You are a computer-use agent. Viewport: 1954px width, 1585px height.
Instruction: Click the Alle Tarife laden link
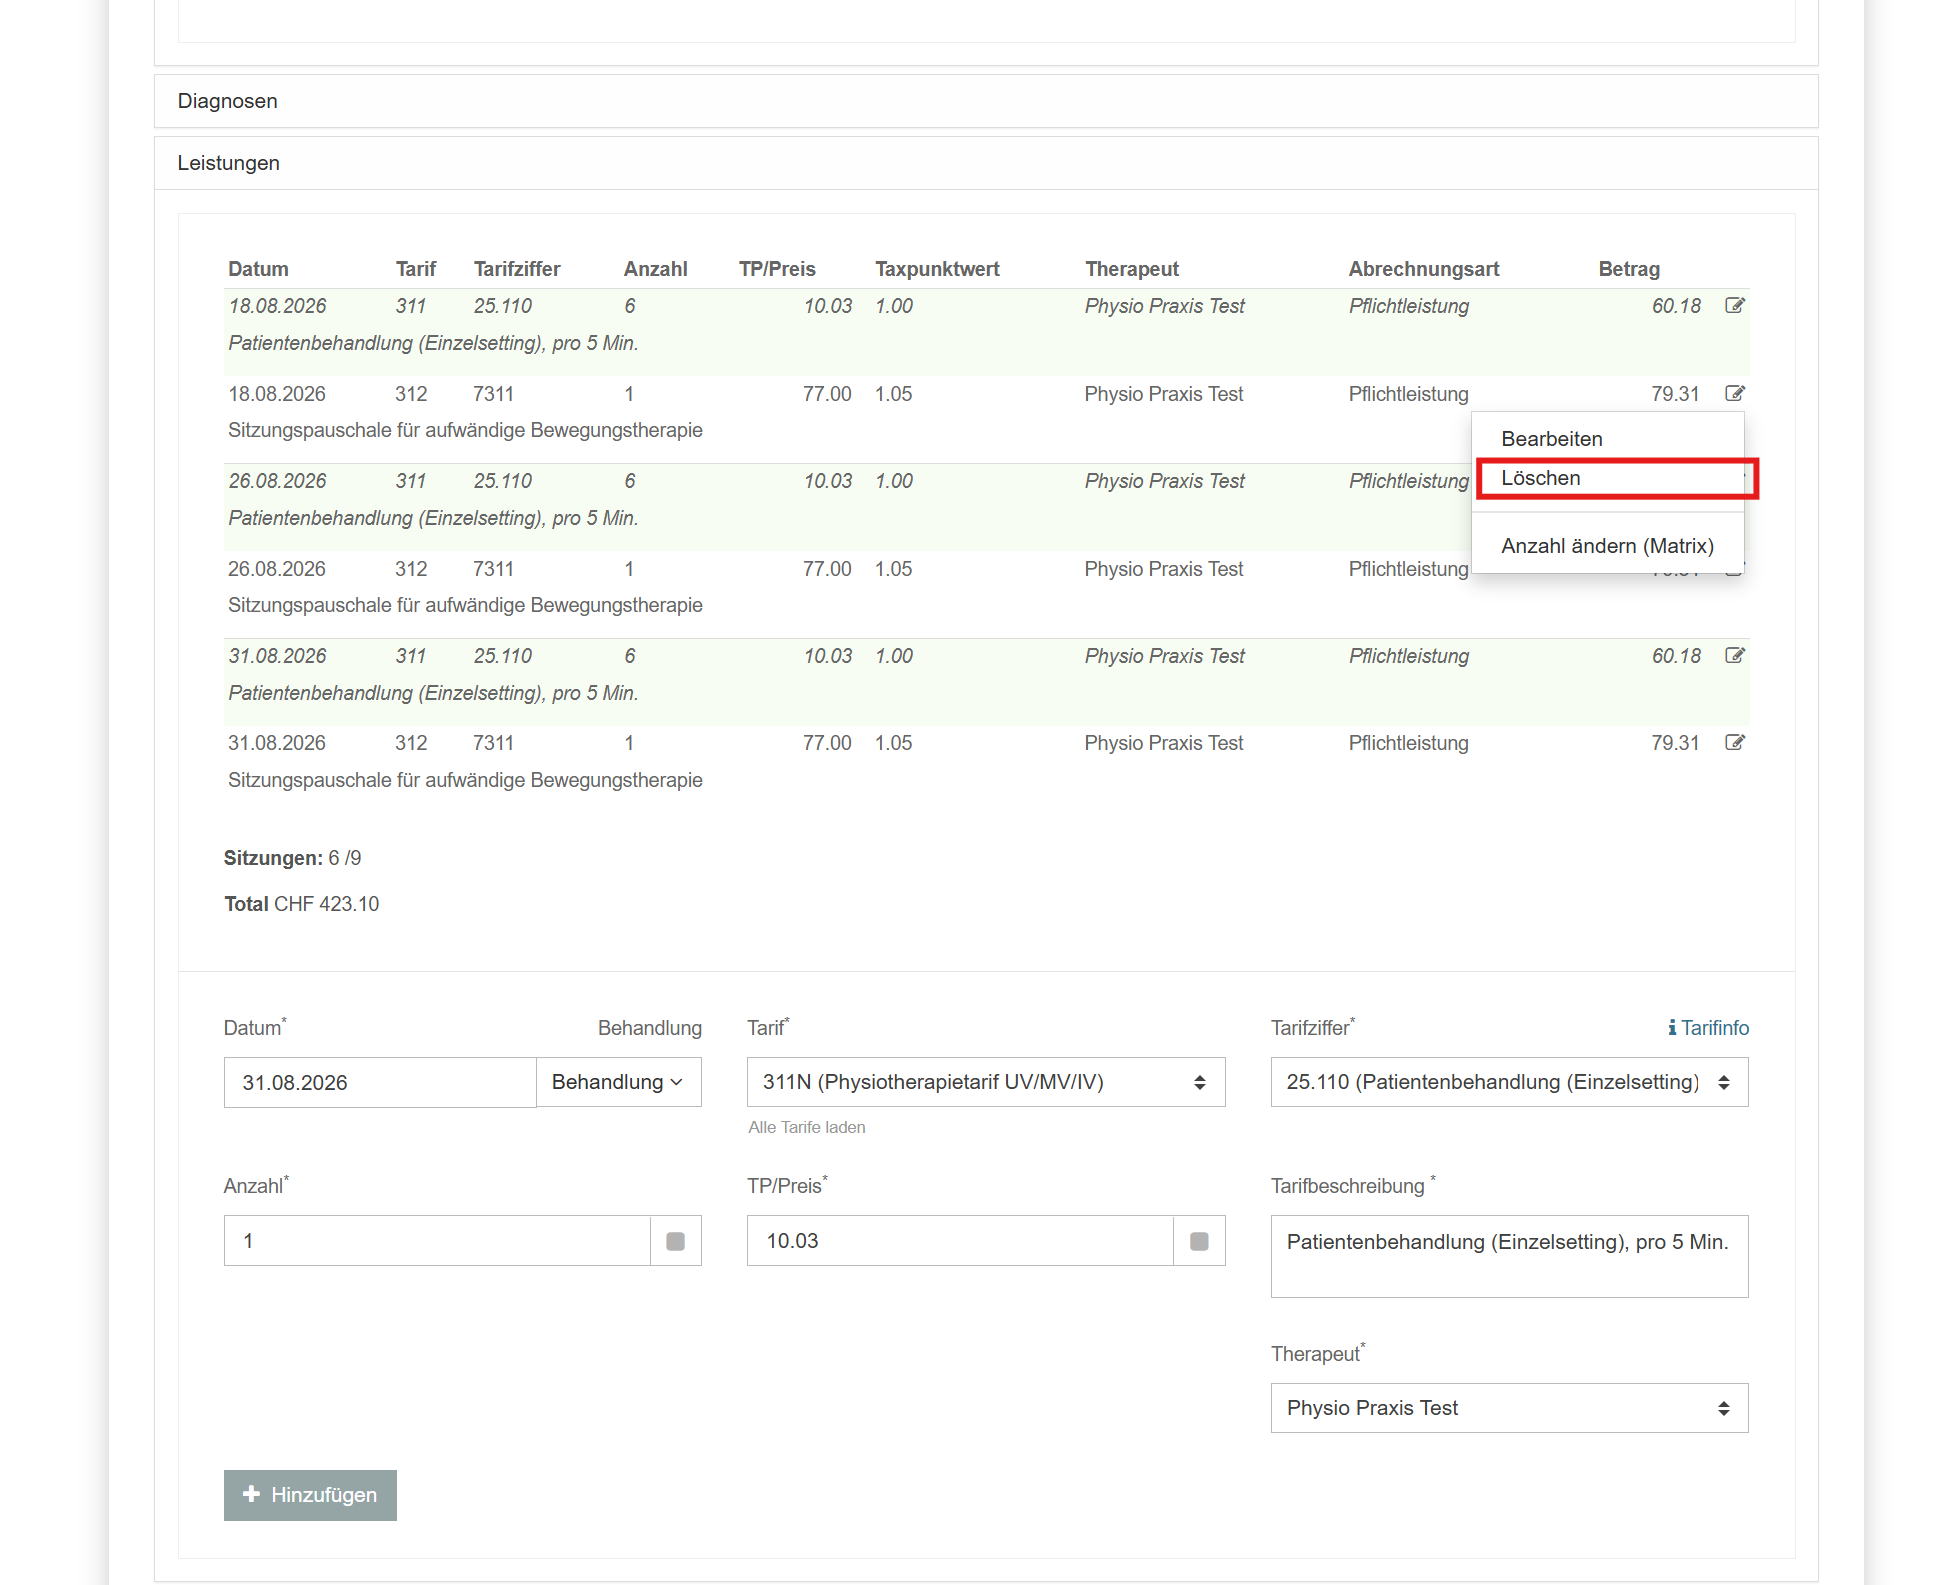pyautogui.click(x=807, y=1127)
